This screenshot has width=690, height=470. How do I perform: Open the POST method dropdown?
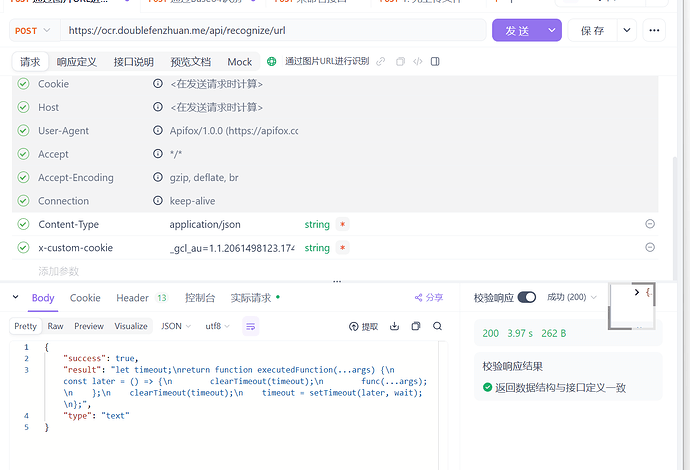pos(33,31)
